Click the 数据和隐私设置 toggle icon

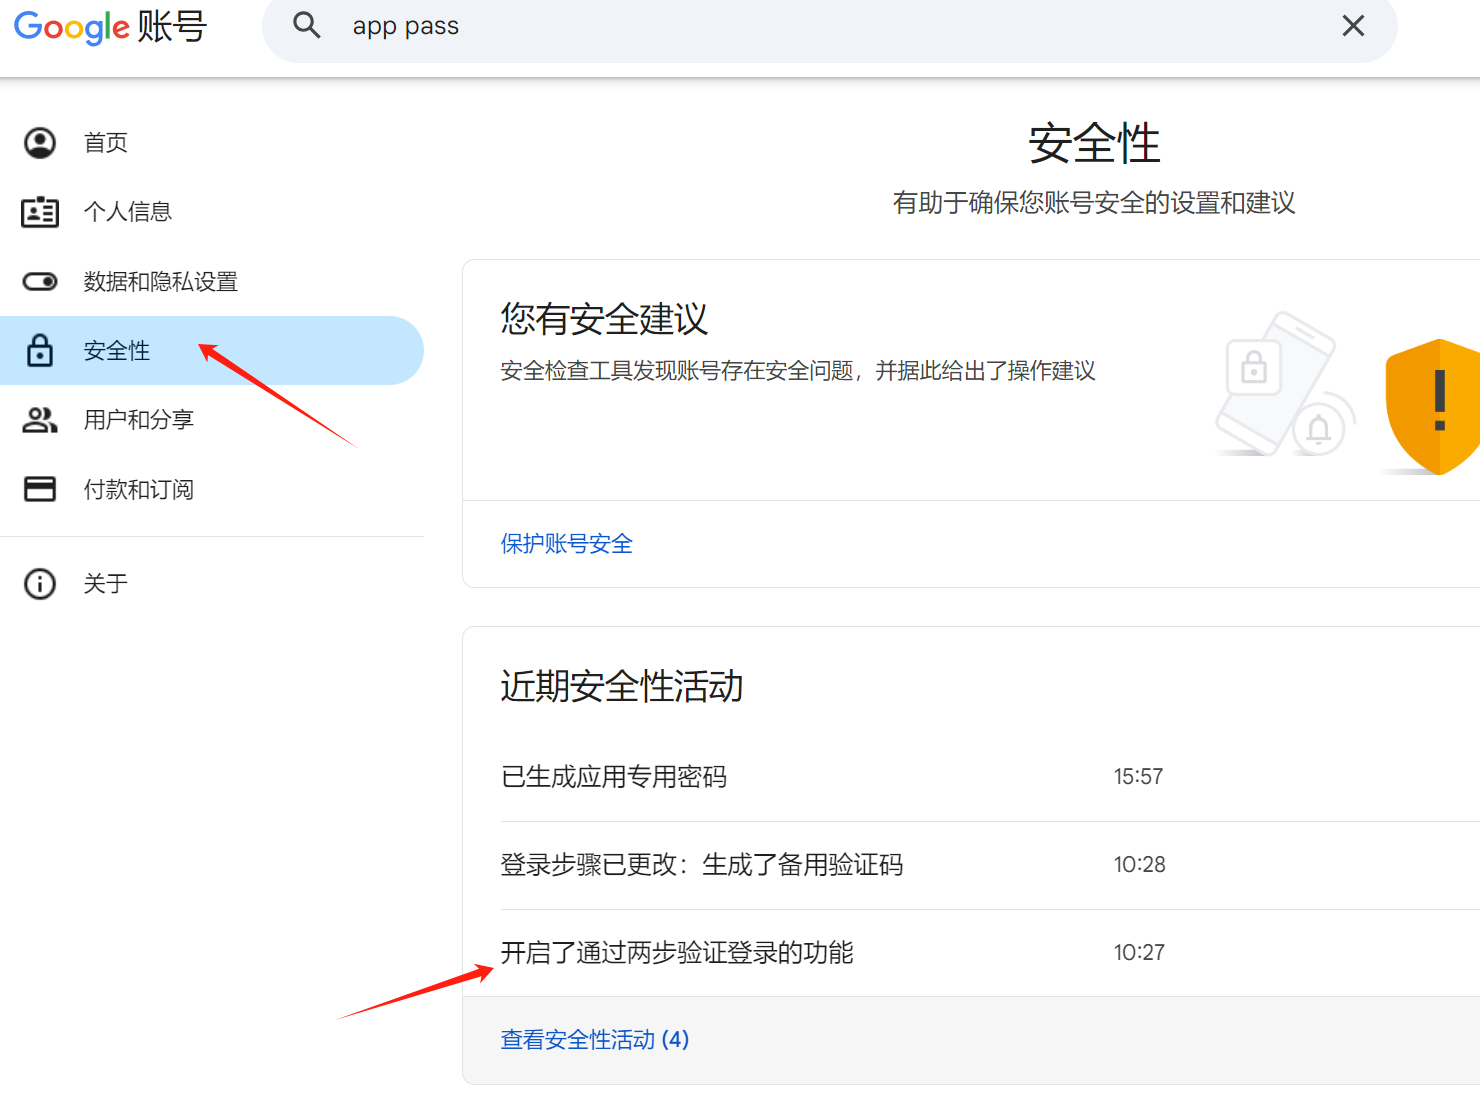point(40,282)
